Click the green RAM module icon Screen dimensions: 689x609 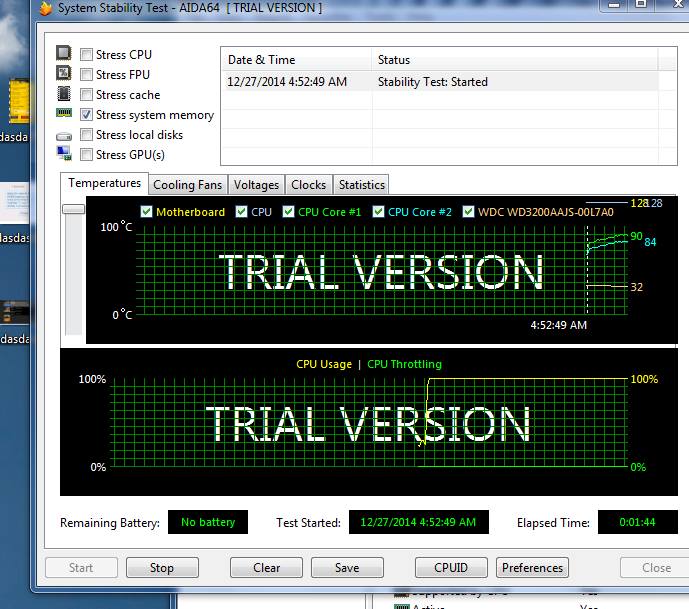point(64,113)
